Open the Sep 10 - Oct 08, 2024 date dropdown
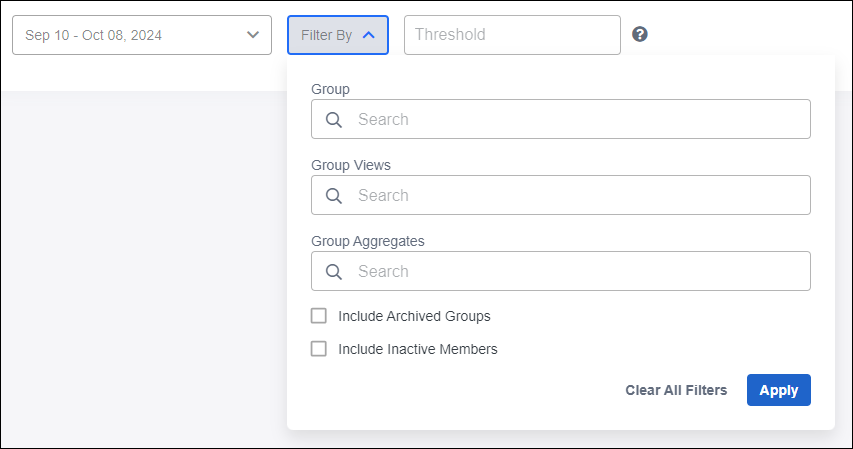Screen dimensions: 853x449 point(141,35)
